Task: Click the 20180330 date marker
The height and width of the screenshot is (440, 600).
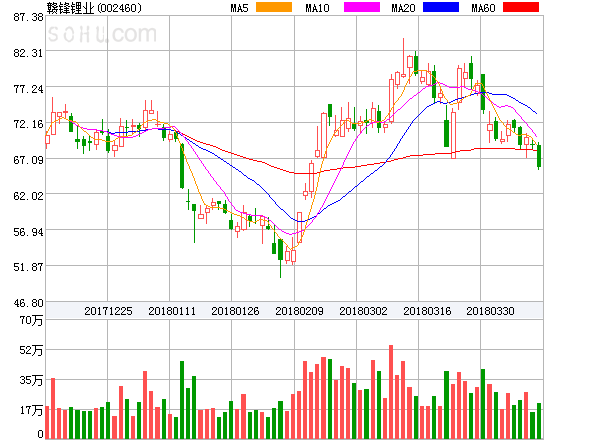Action: [490, 311]
